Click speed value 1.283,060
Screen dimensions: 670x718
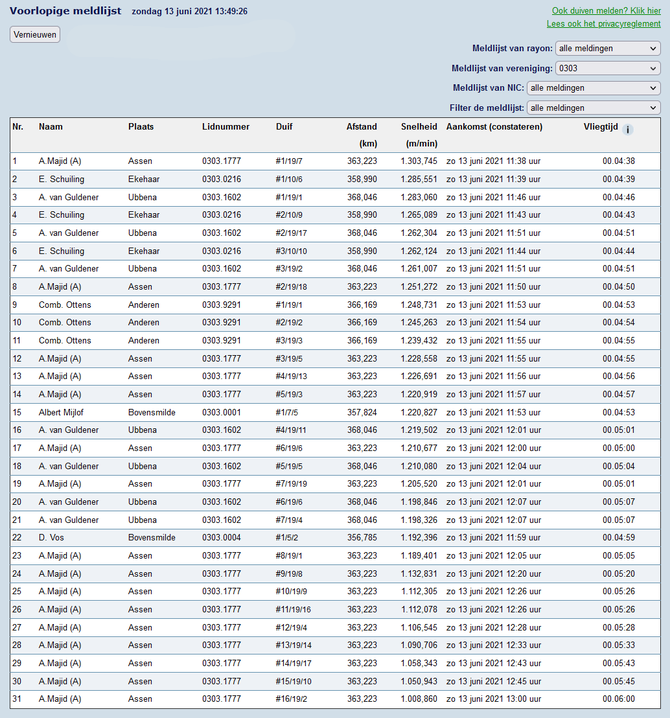pyautogui.click(x=419, y=197)
